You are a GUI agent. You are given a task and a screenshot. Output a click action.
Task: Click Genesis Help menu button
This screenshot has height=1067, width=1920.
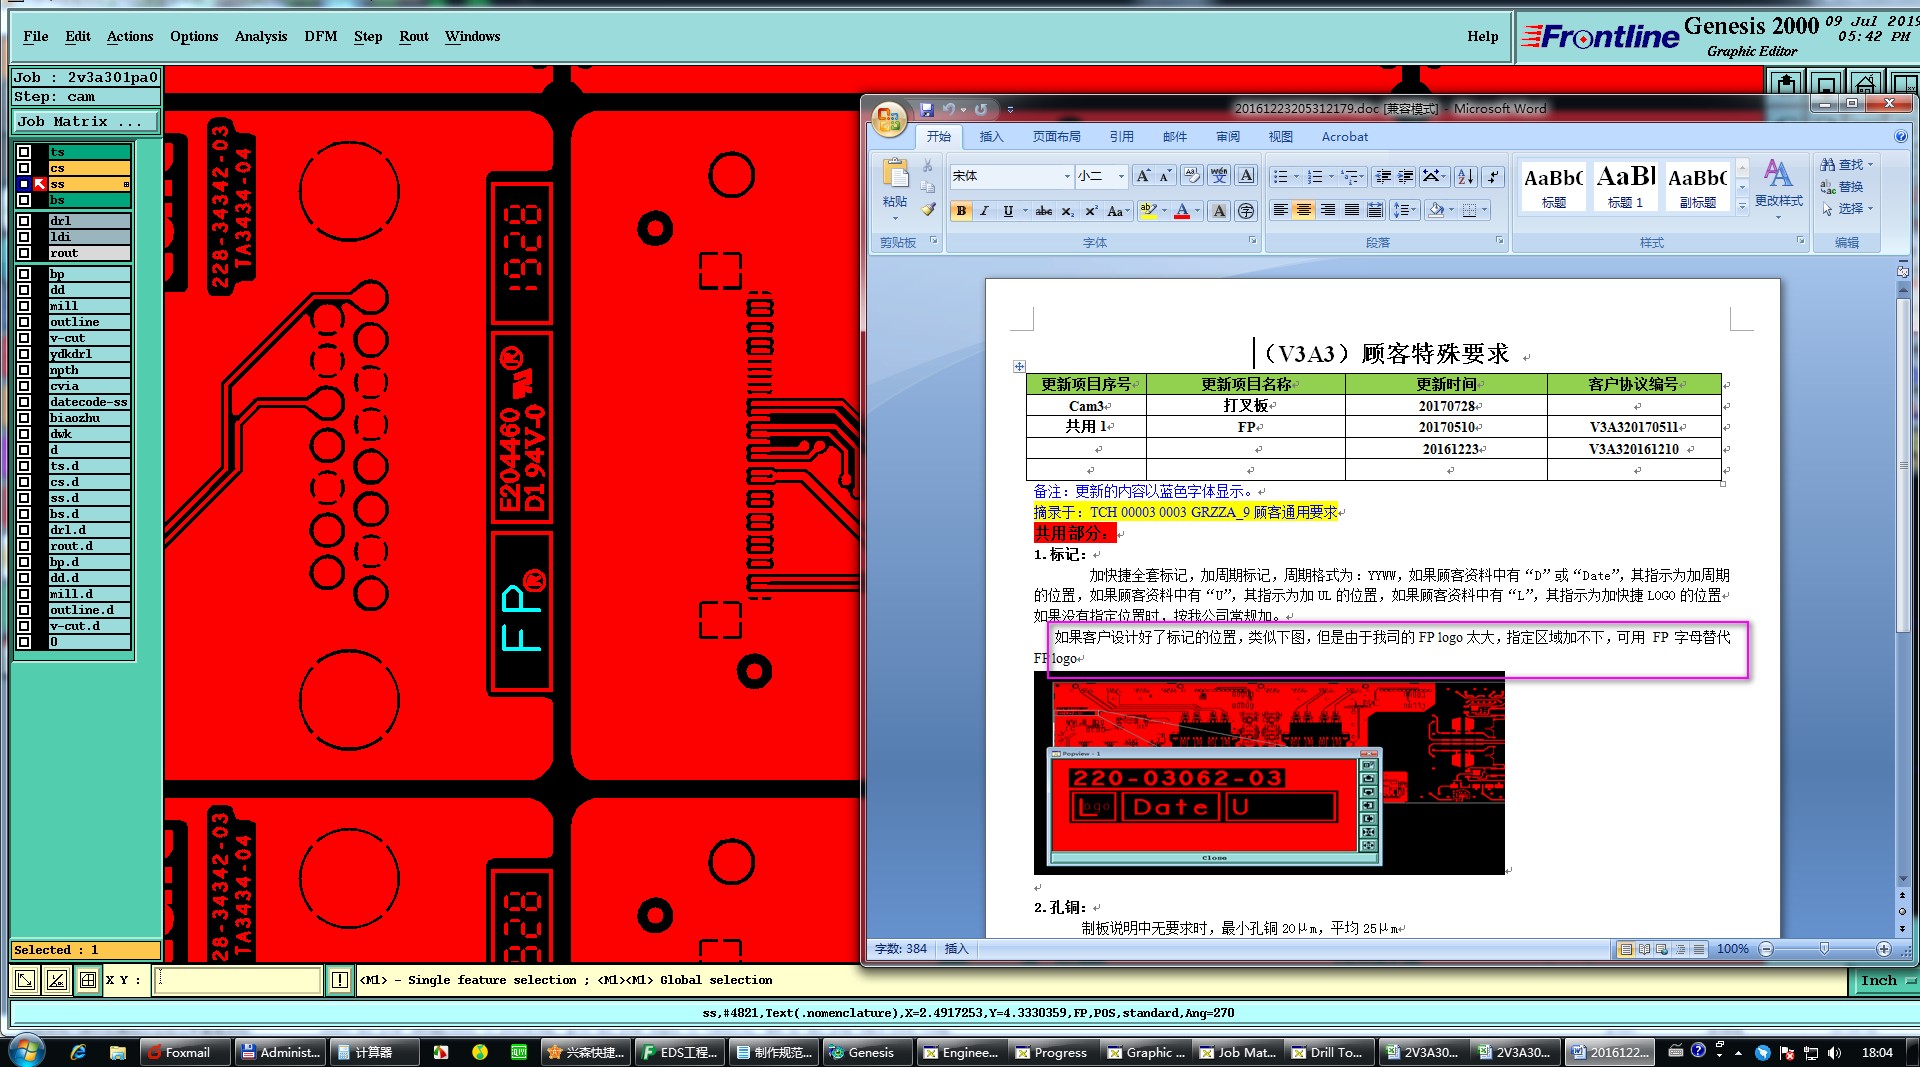1483,36
